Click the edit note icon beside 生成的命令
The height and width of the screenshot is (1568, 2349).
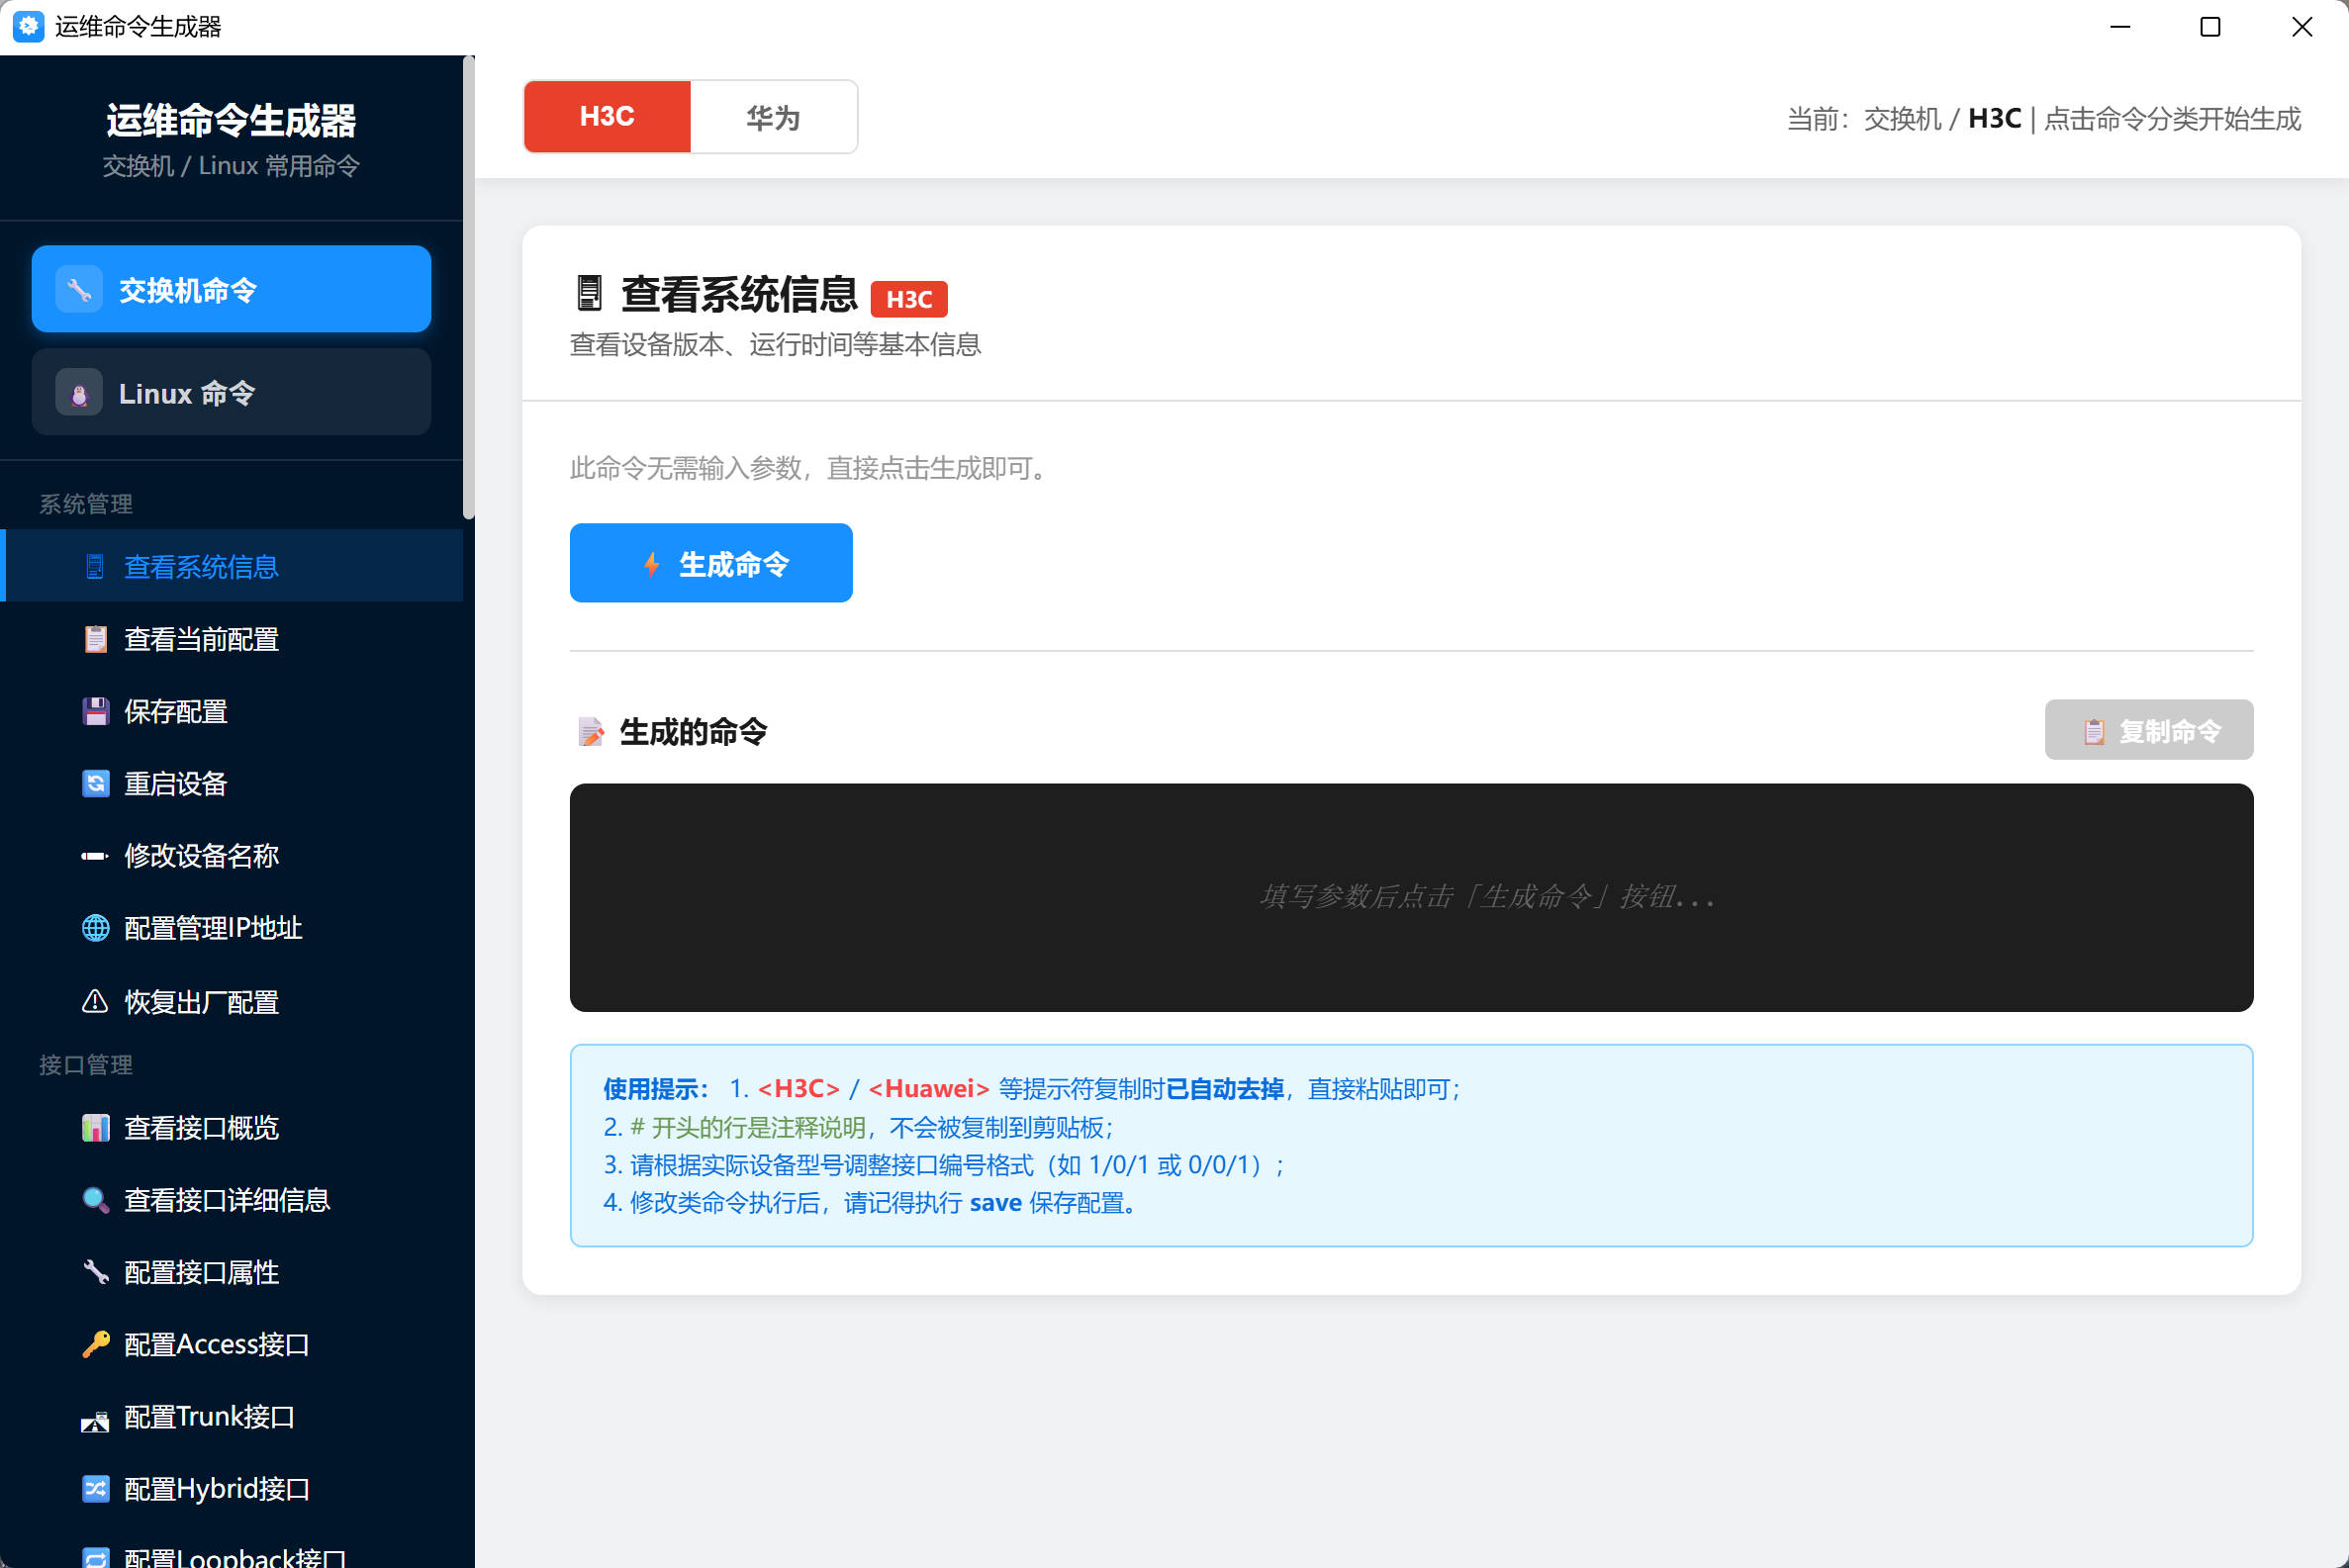[591, 732]
